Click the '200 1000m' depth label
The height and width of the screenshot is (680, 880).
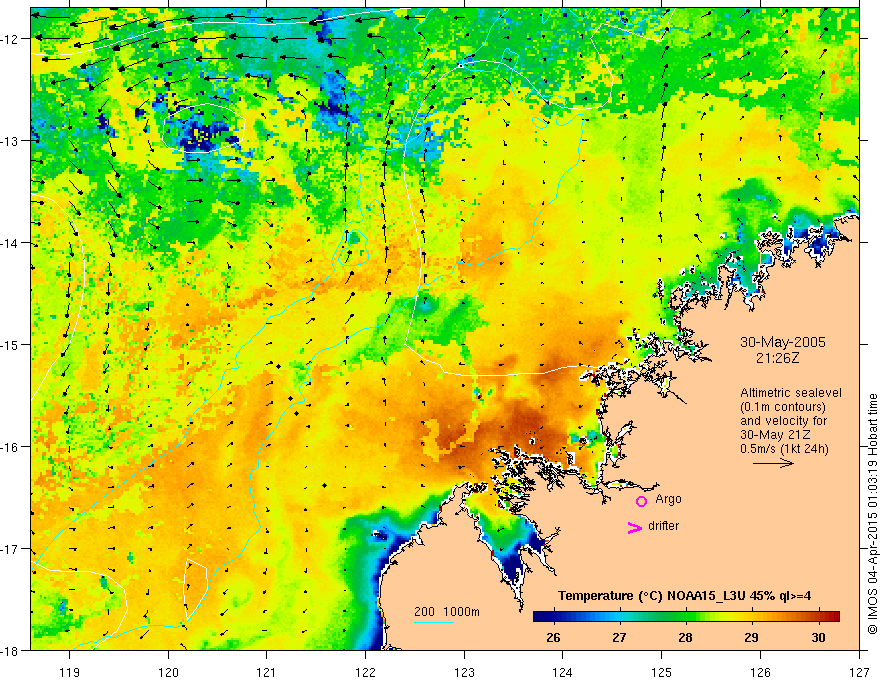coord(447,612)
